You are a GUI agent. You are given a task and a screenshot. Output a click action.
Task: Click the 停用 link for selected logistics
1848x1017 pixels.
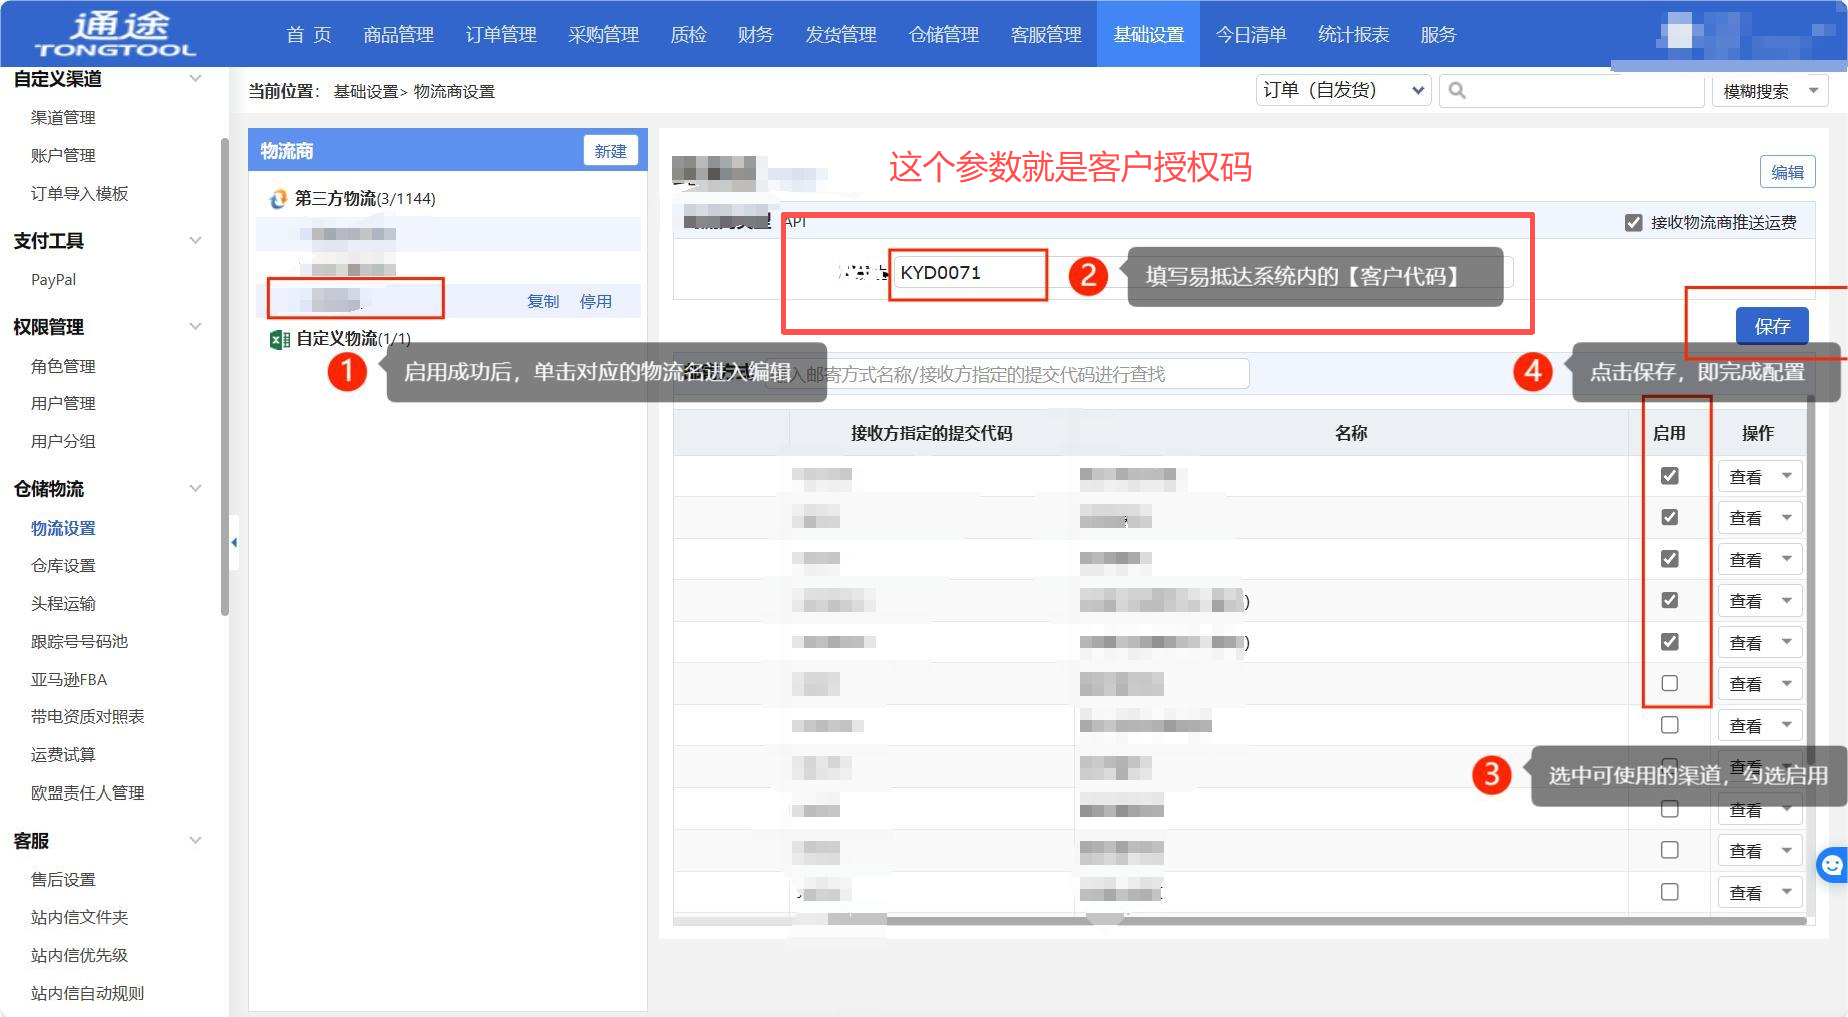pos(595,301)
